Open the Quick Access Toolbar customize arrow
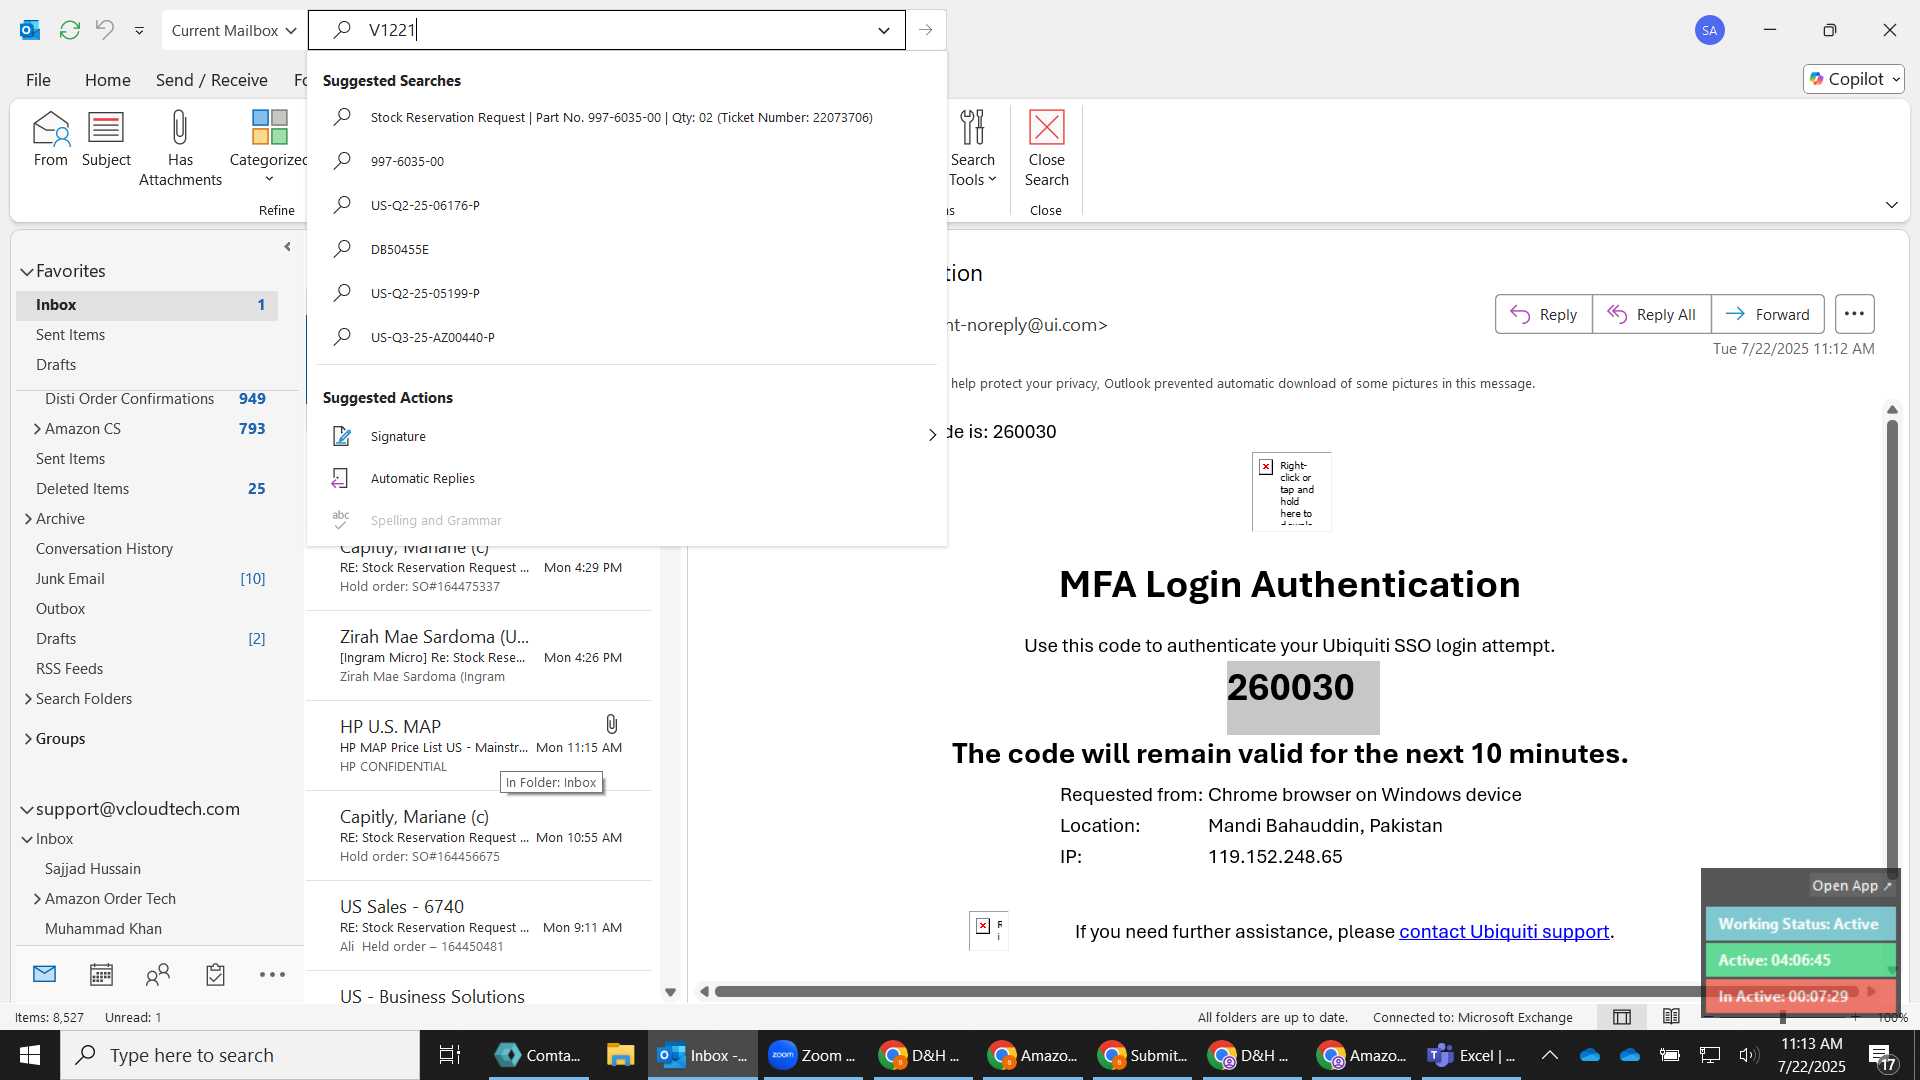The width and height of the screenshot is (1920, 1080). 139,31
